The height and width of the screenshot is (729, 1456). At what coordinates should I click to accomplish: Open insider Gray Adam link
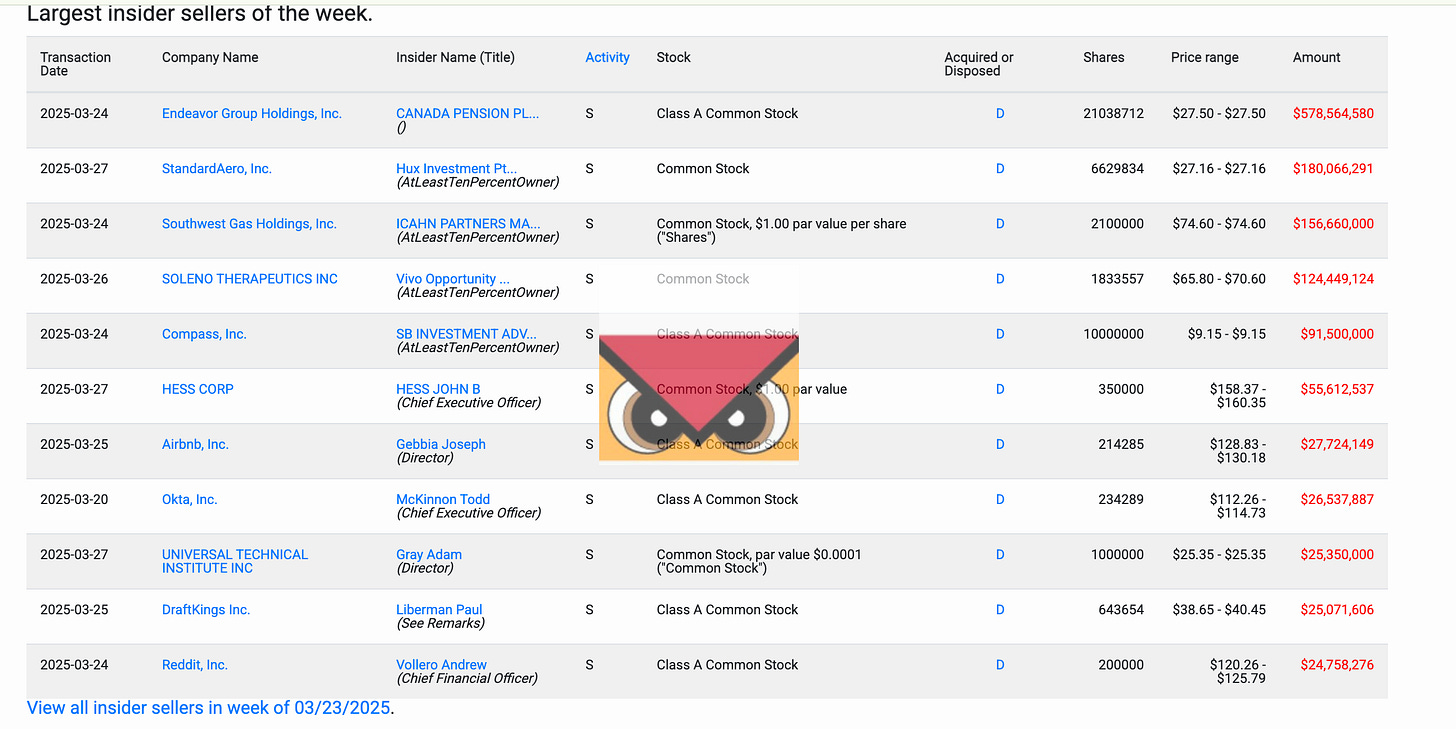[x=429, y=554]
